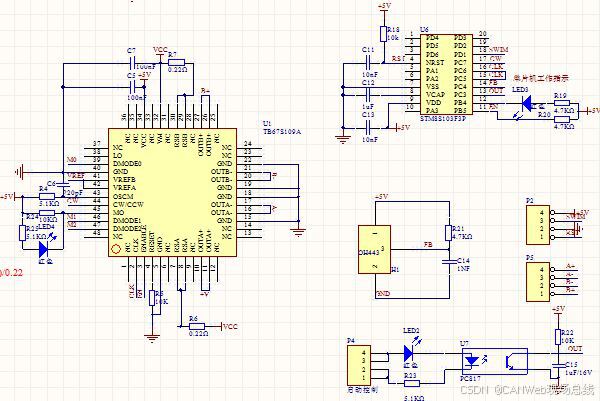600x401 pixels.
Task: Click capacitor C15 symbol
Action: [x=558, y=365]
